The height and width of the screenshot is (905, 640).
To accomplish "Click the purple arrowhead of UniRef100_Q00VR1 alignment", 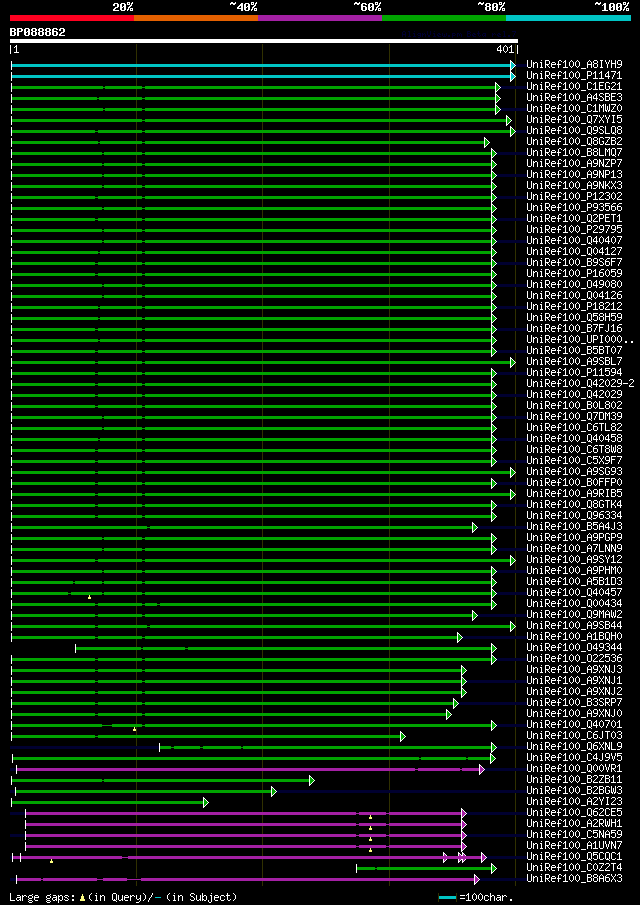I will [481, 769].
